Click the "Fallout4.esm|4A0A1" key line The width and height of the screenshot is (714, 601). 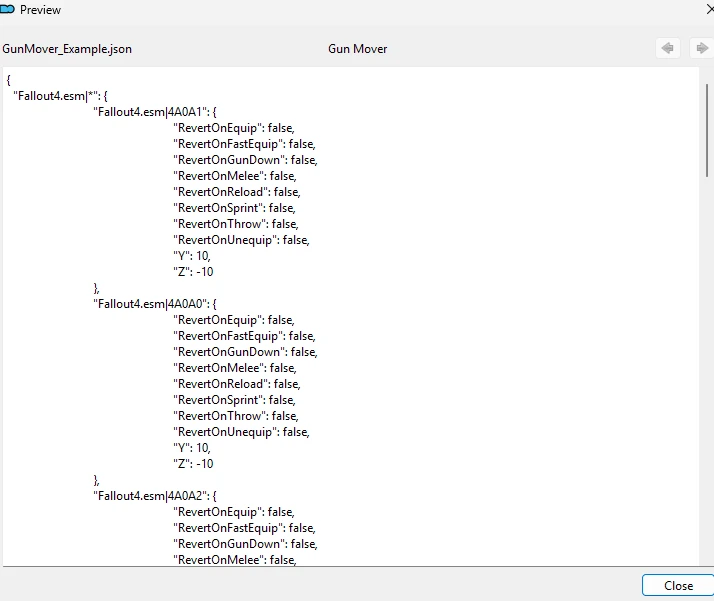pos(155,112)
